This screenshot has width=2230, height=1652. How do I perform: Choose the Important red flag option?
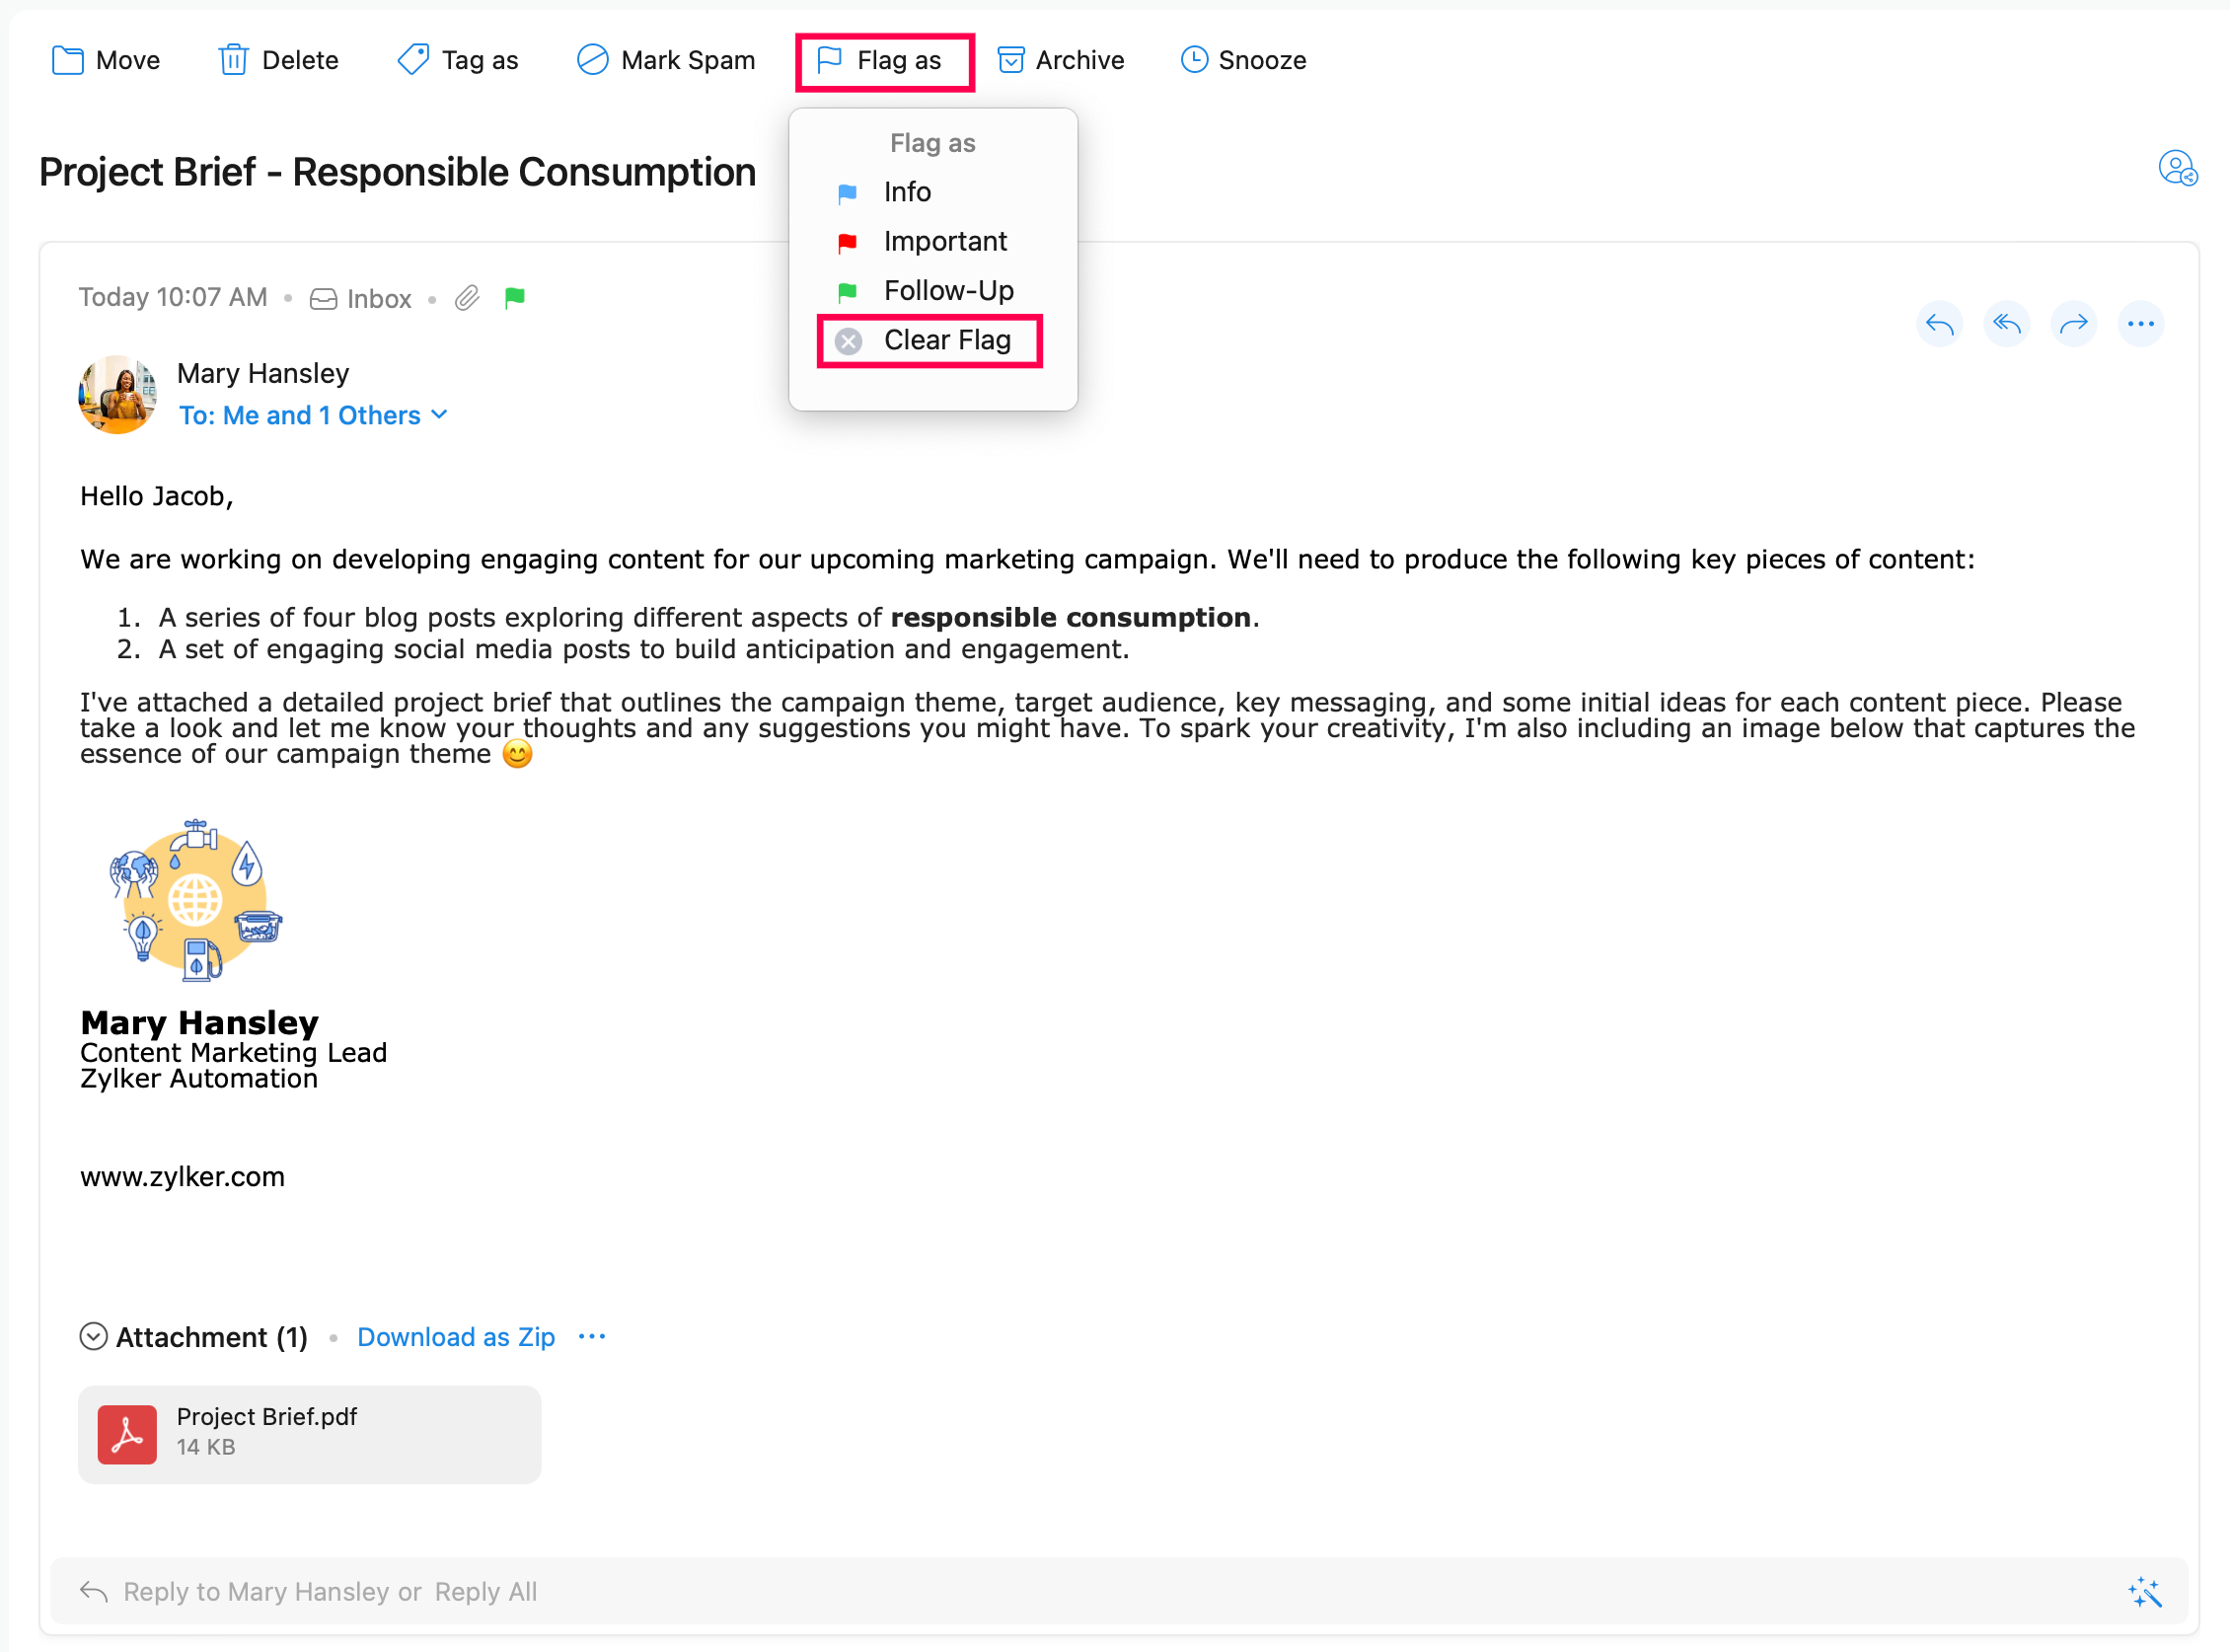944,242
